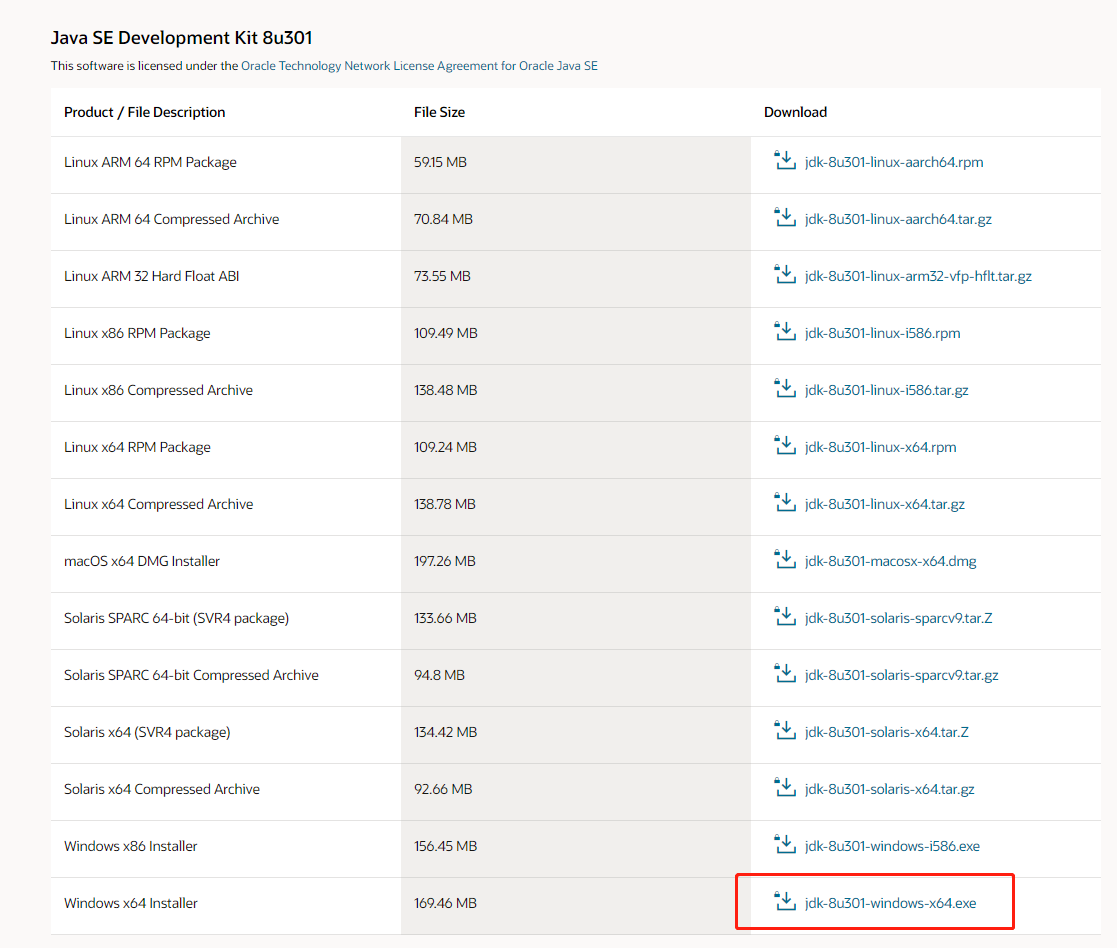Download jdk-8u301-solaris-x64.tar.Z link
Image resolution: width=1117 pixels, height=948 pixels.
click(x=887, y=732)
